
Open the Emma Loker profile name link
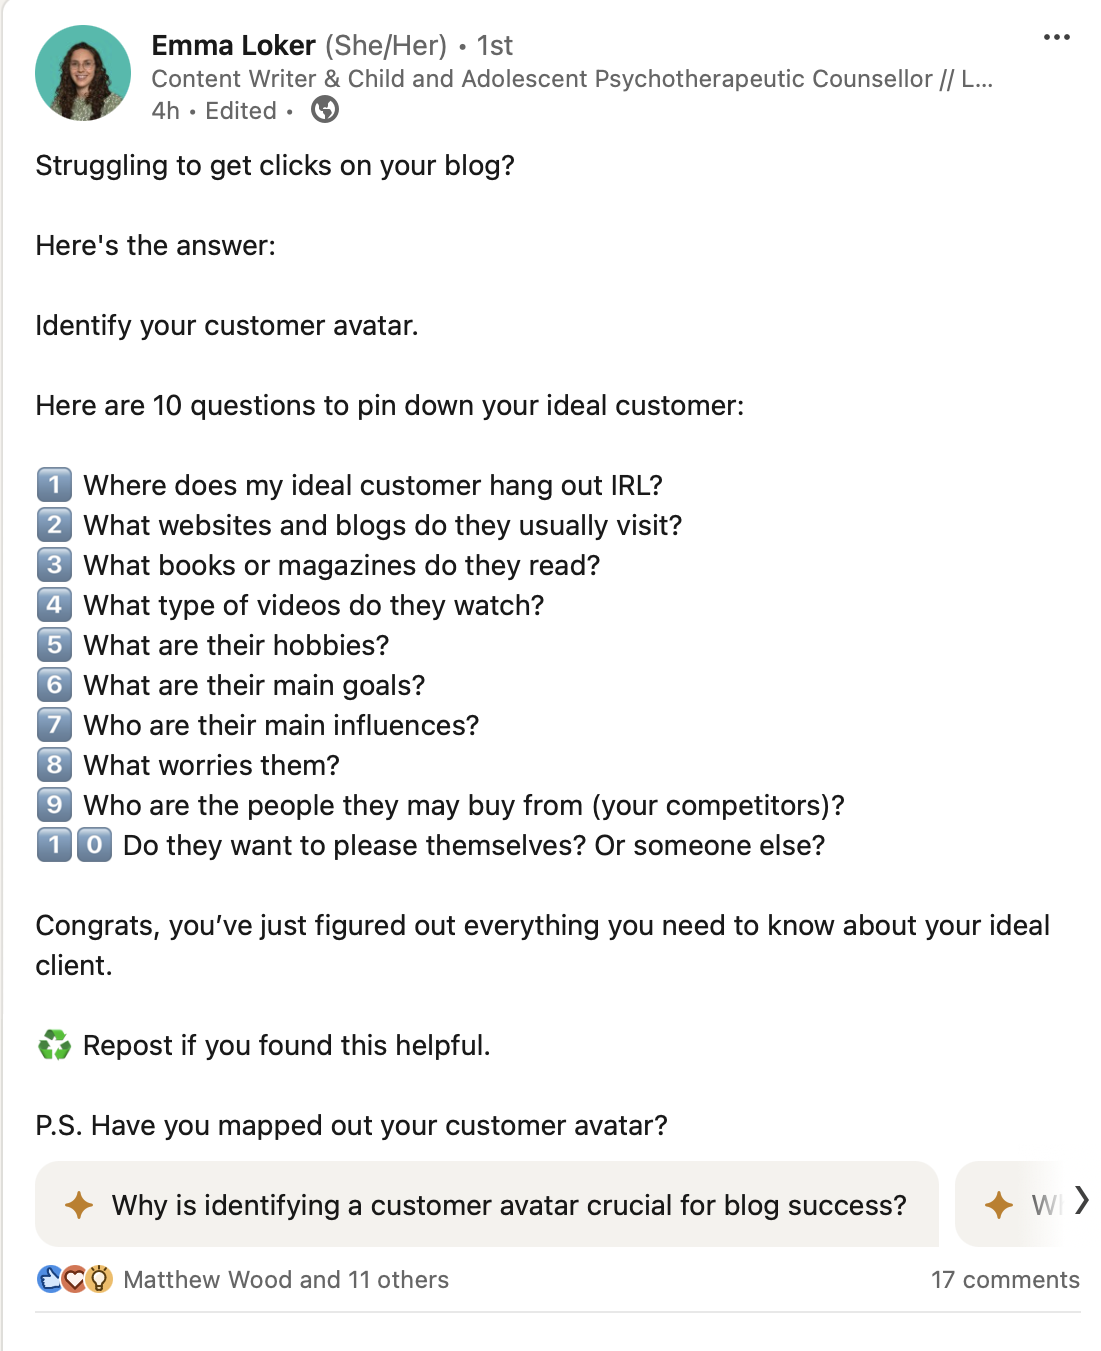(233, 45)
